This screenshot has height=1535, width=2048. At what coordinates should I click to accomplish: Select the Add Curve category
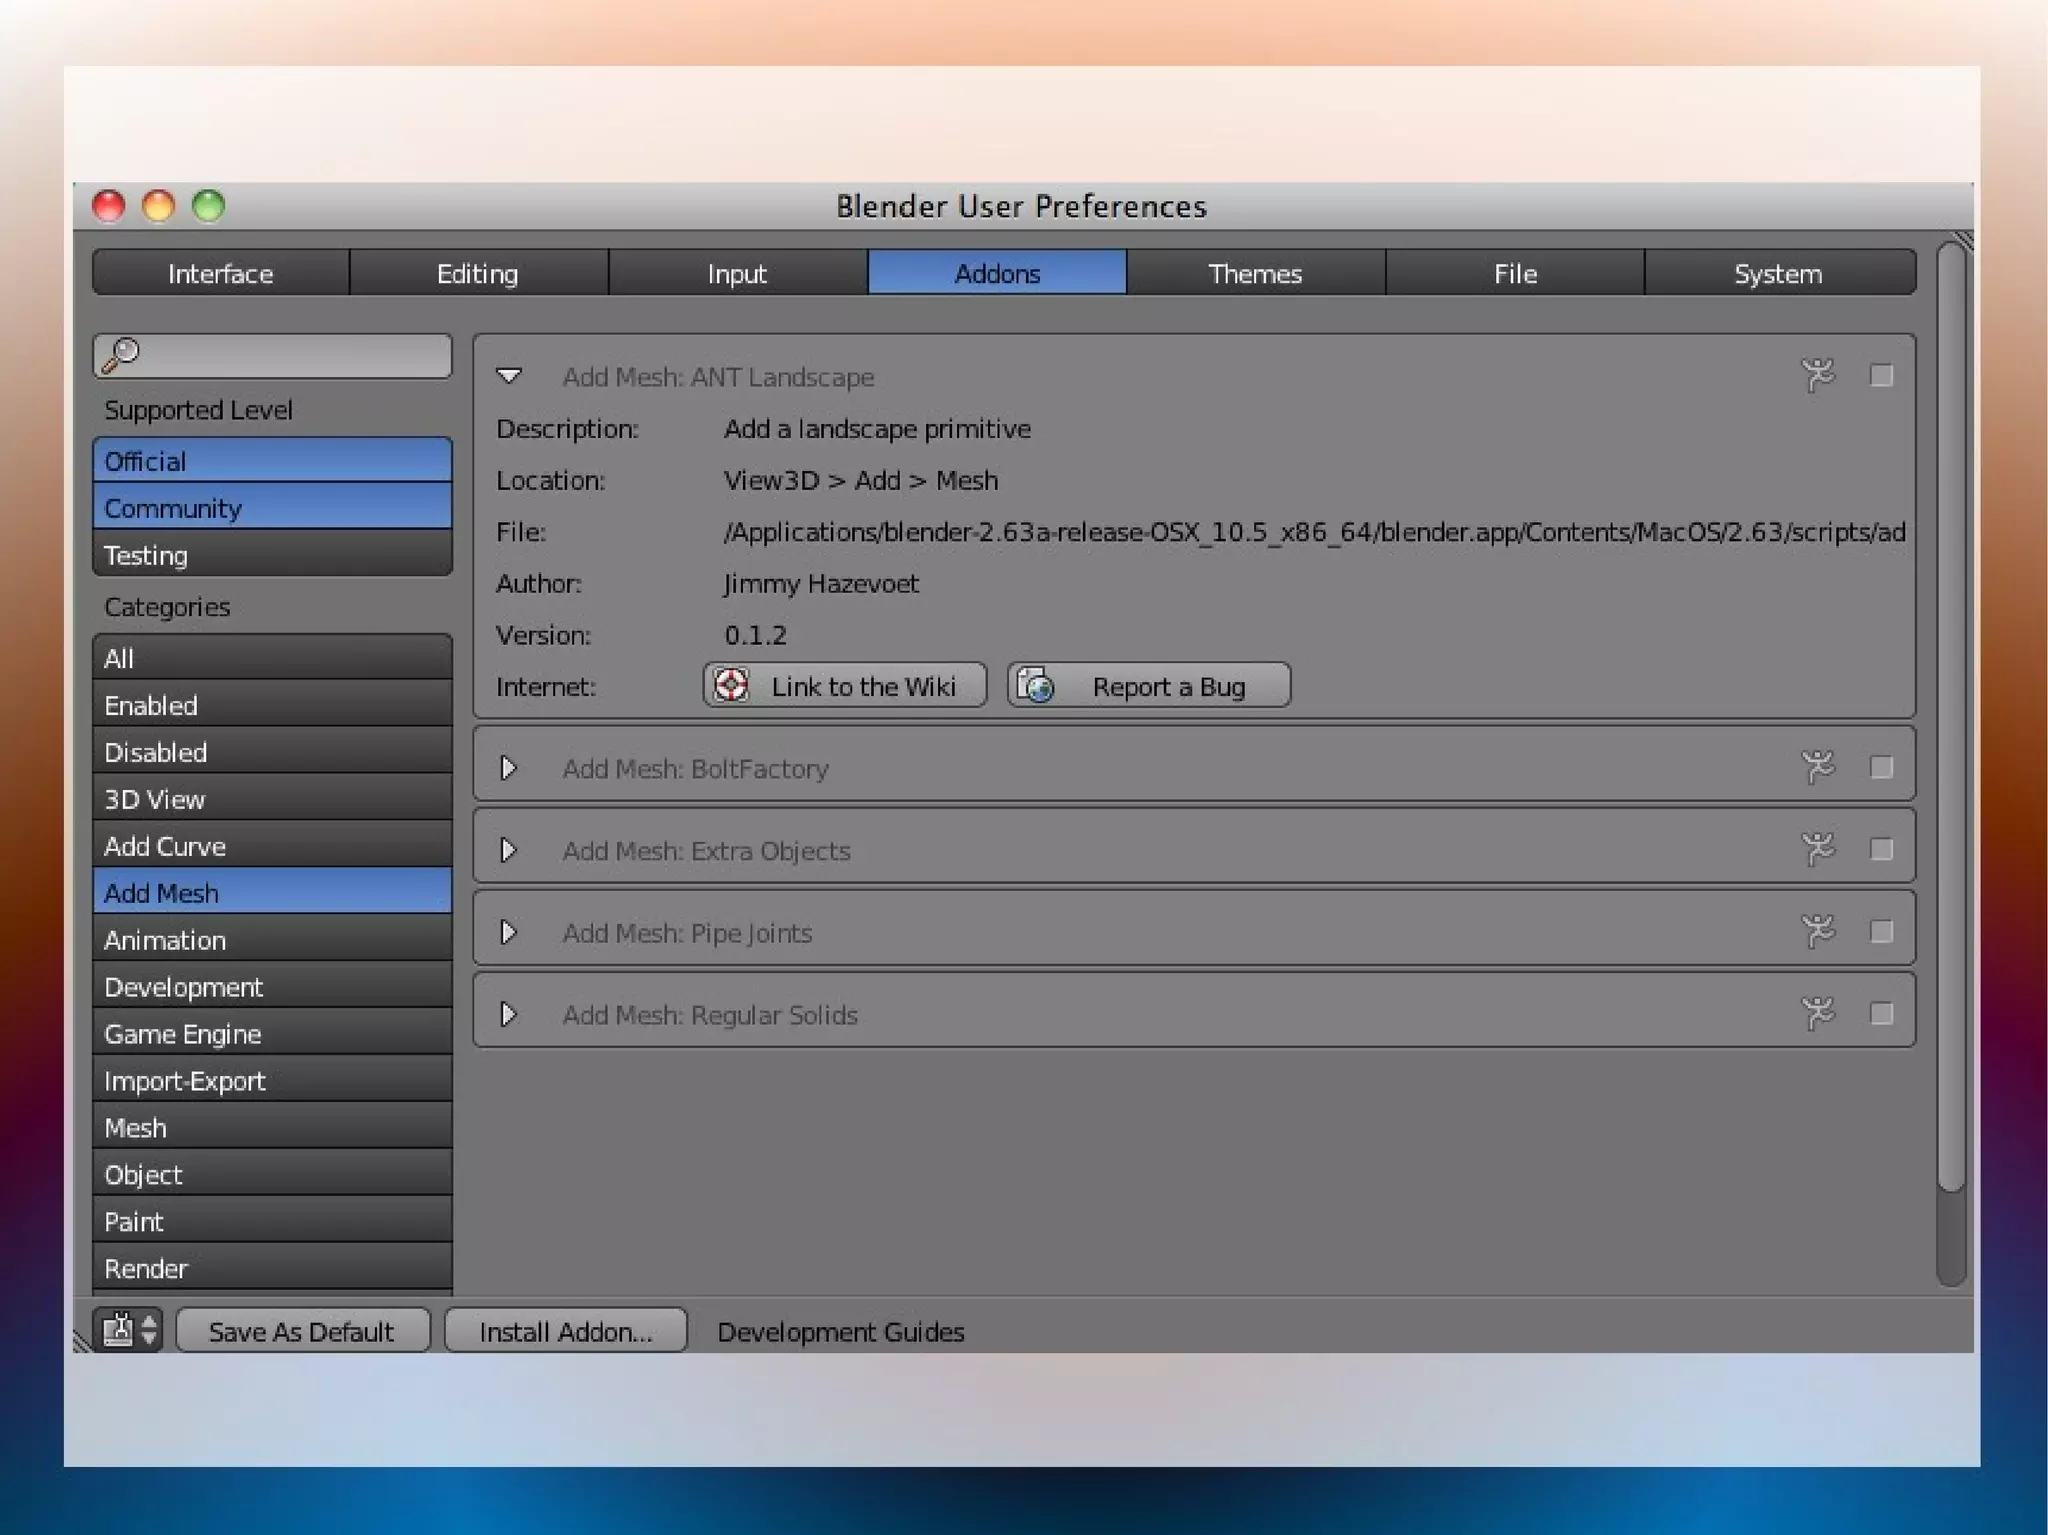point(272,845)
